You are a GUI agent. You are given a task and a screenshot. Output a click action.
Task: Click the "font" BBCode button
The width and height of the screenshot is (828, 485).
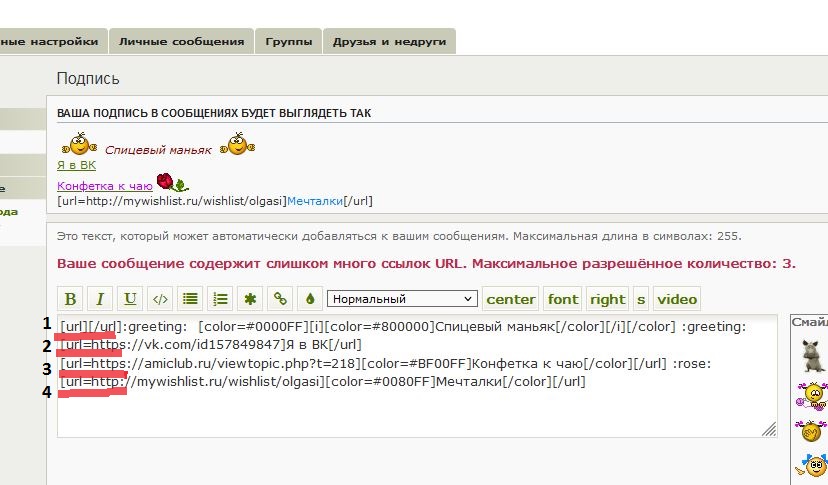[x=563, y=298]
